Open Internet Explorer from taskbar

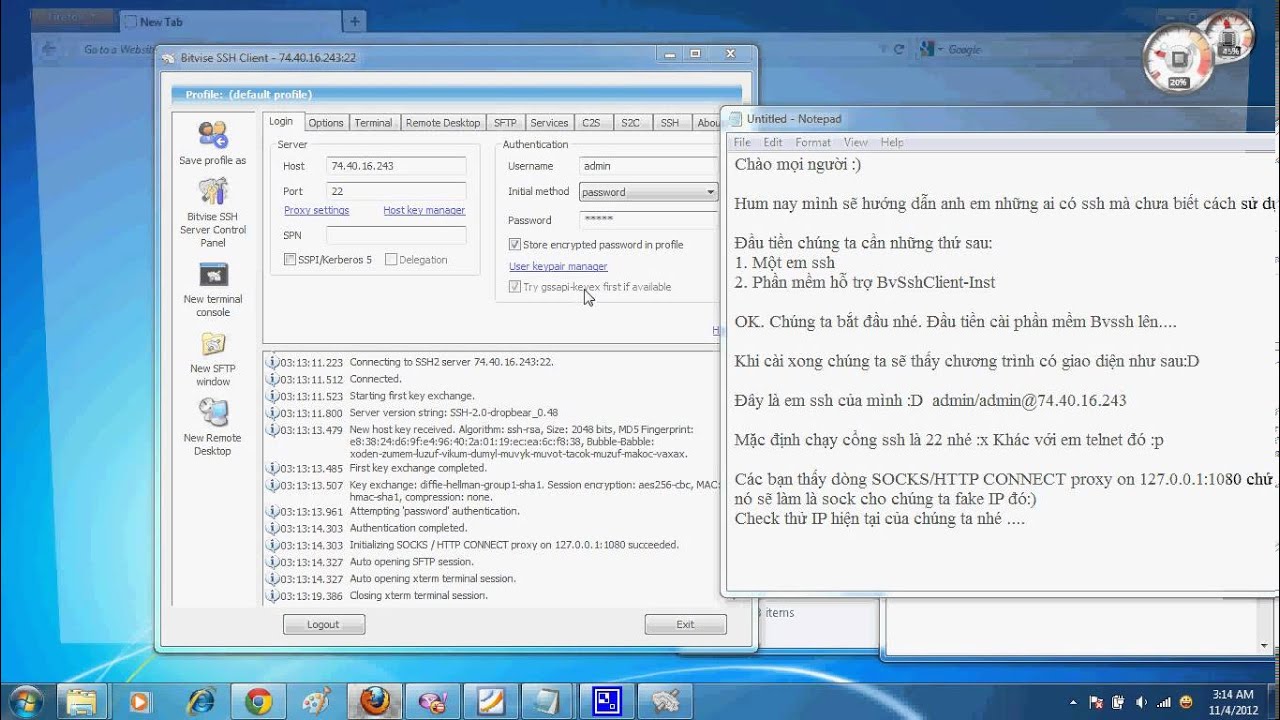pos(199,701)
